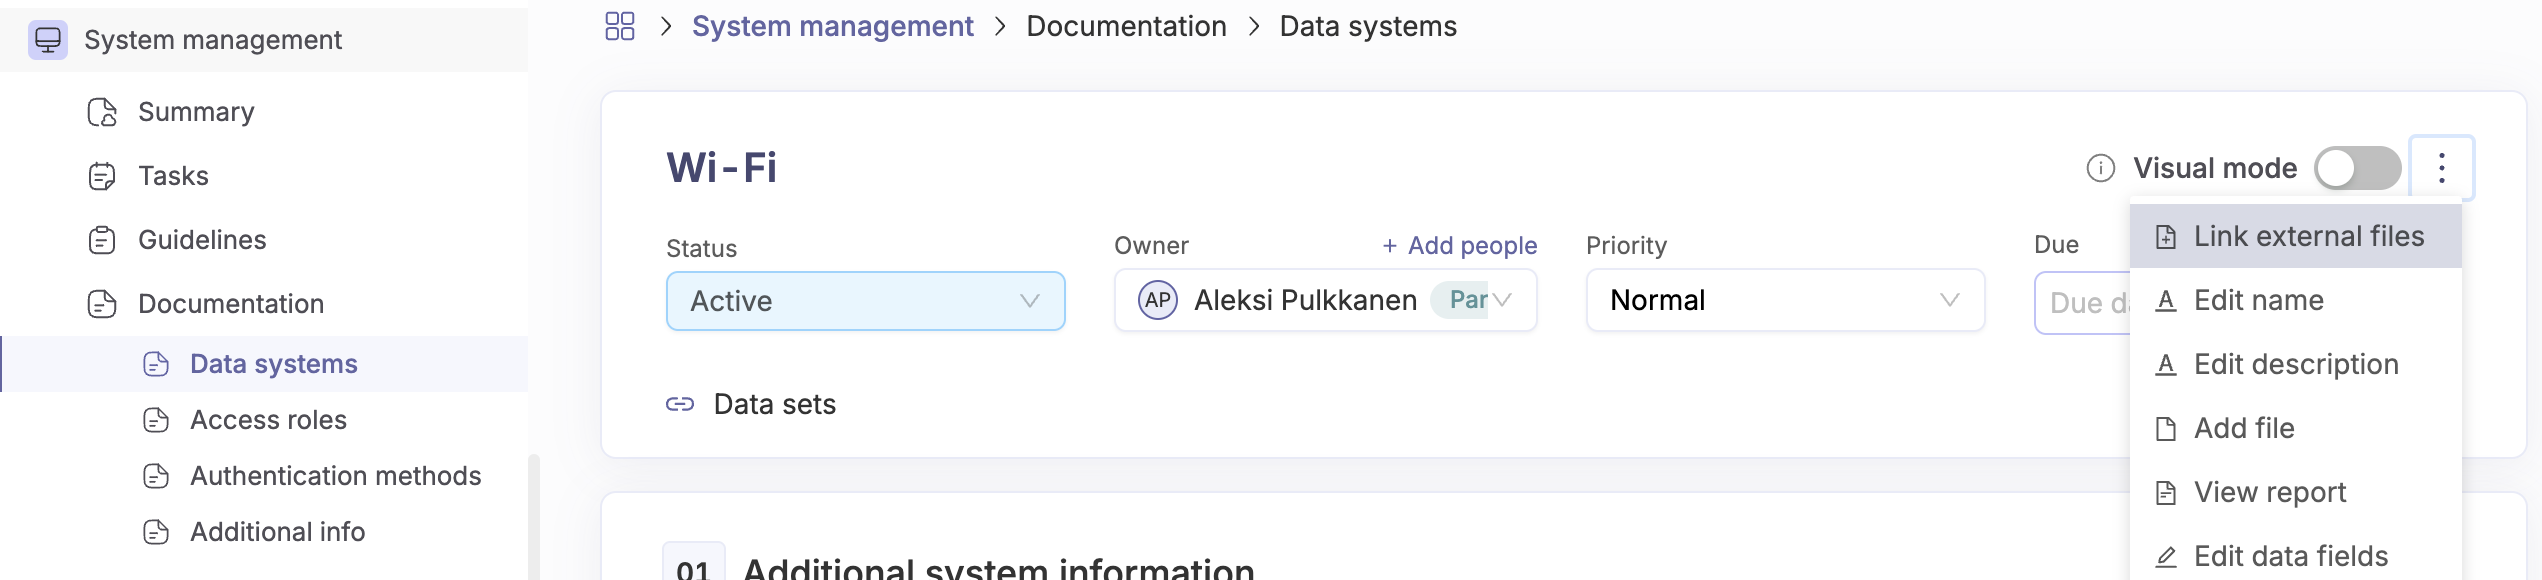Click the Due date input field
The image size is (2542, 580).
[x=2083, y=302]
